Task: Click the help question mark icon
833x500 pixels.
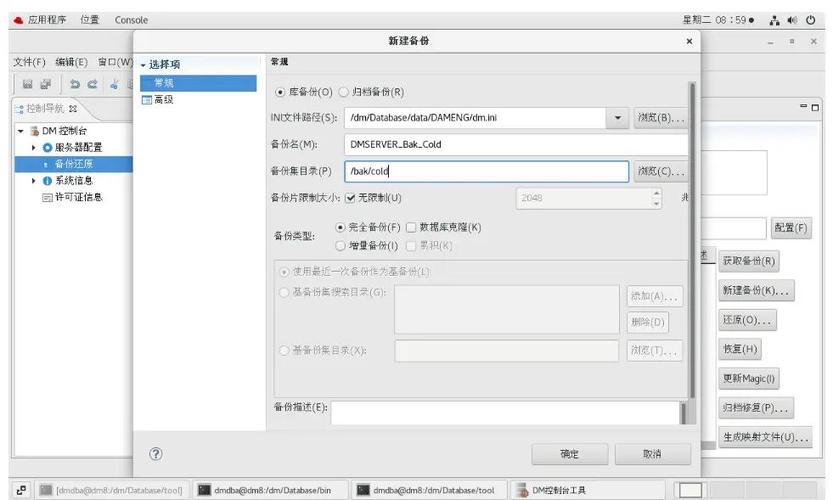Action: tap(156, 454)
